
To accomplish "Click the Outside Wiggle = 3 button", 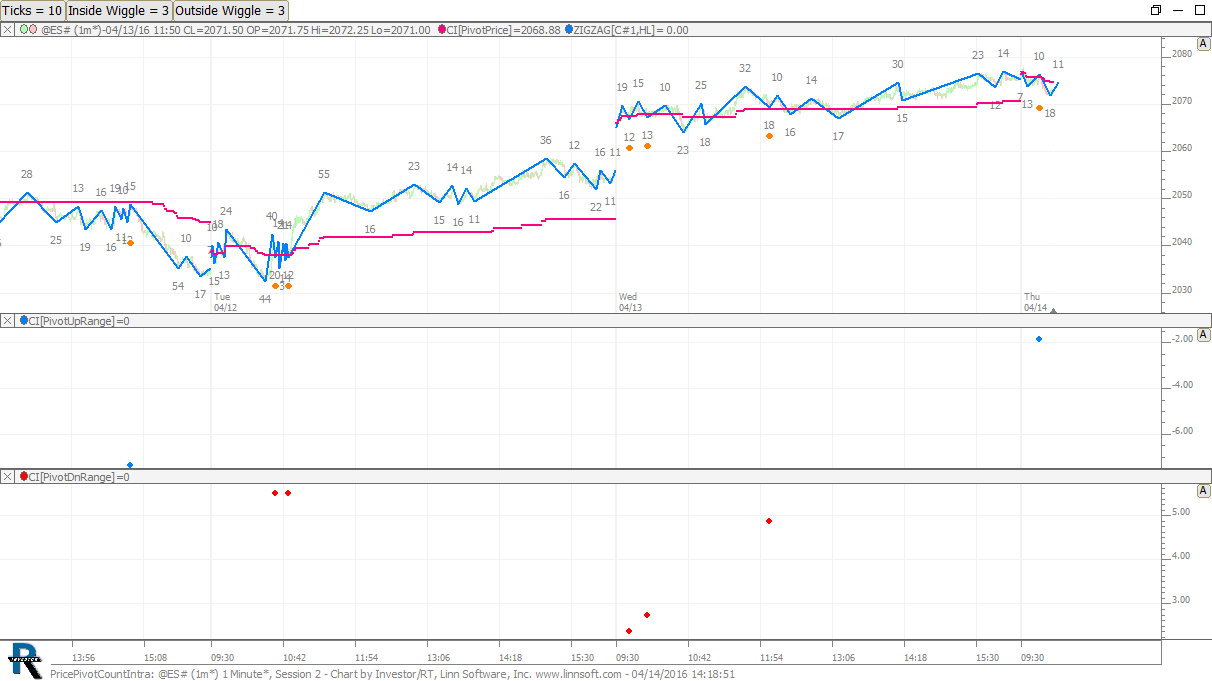I will (x=231, y=10).
